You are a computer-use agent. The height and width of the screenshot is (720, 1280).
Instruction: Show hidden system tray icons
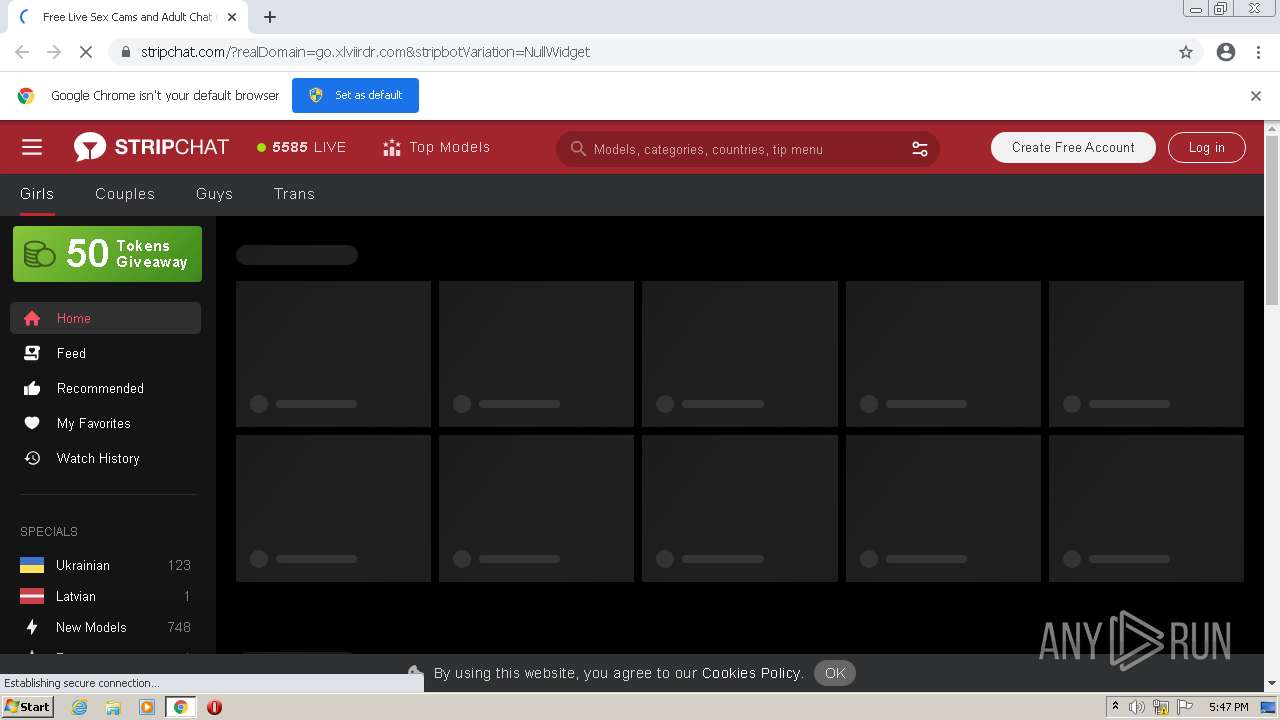[x=1115, y=707]
